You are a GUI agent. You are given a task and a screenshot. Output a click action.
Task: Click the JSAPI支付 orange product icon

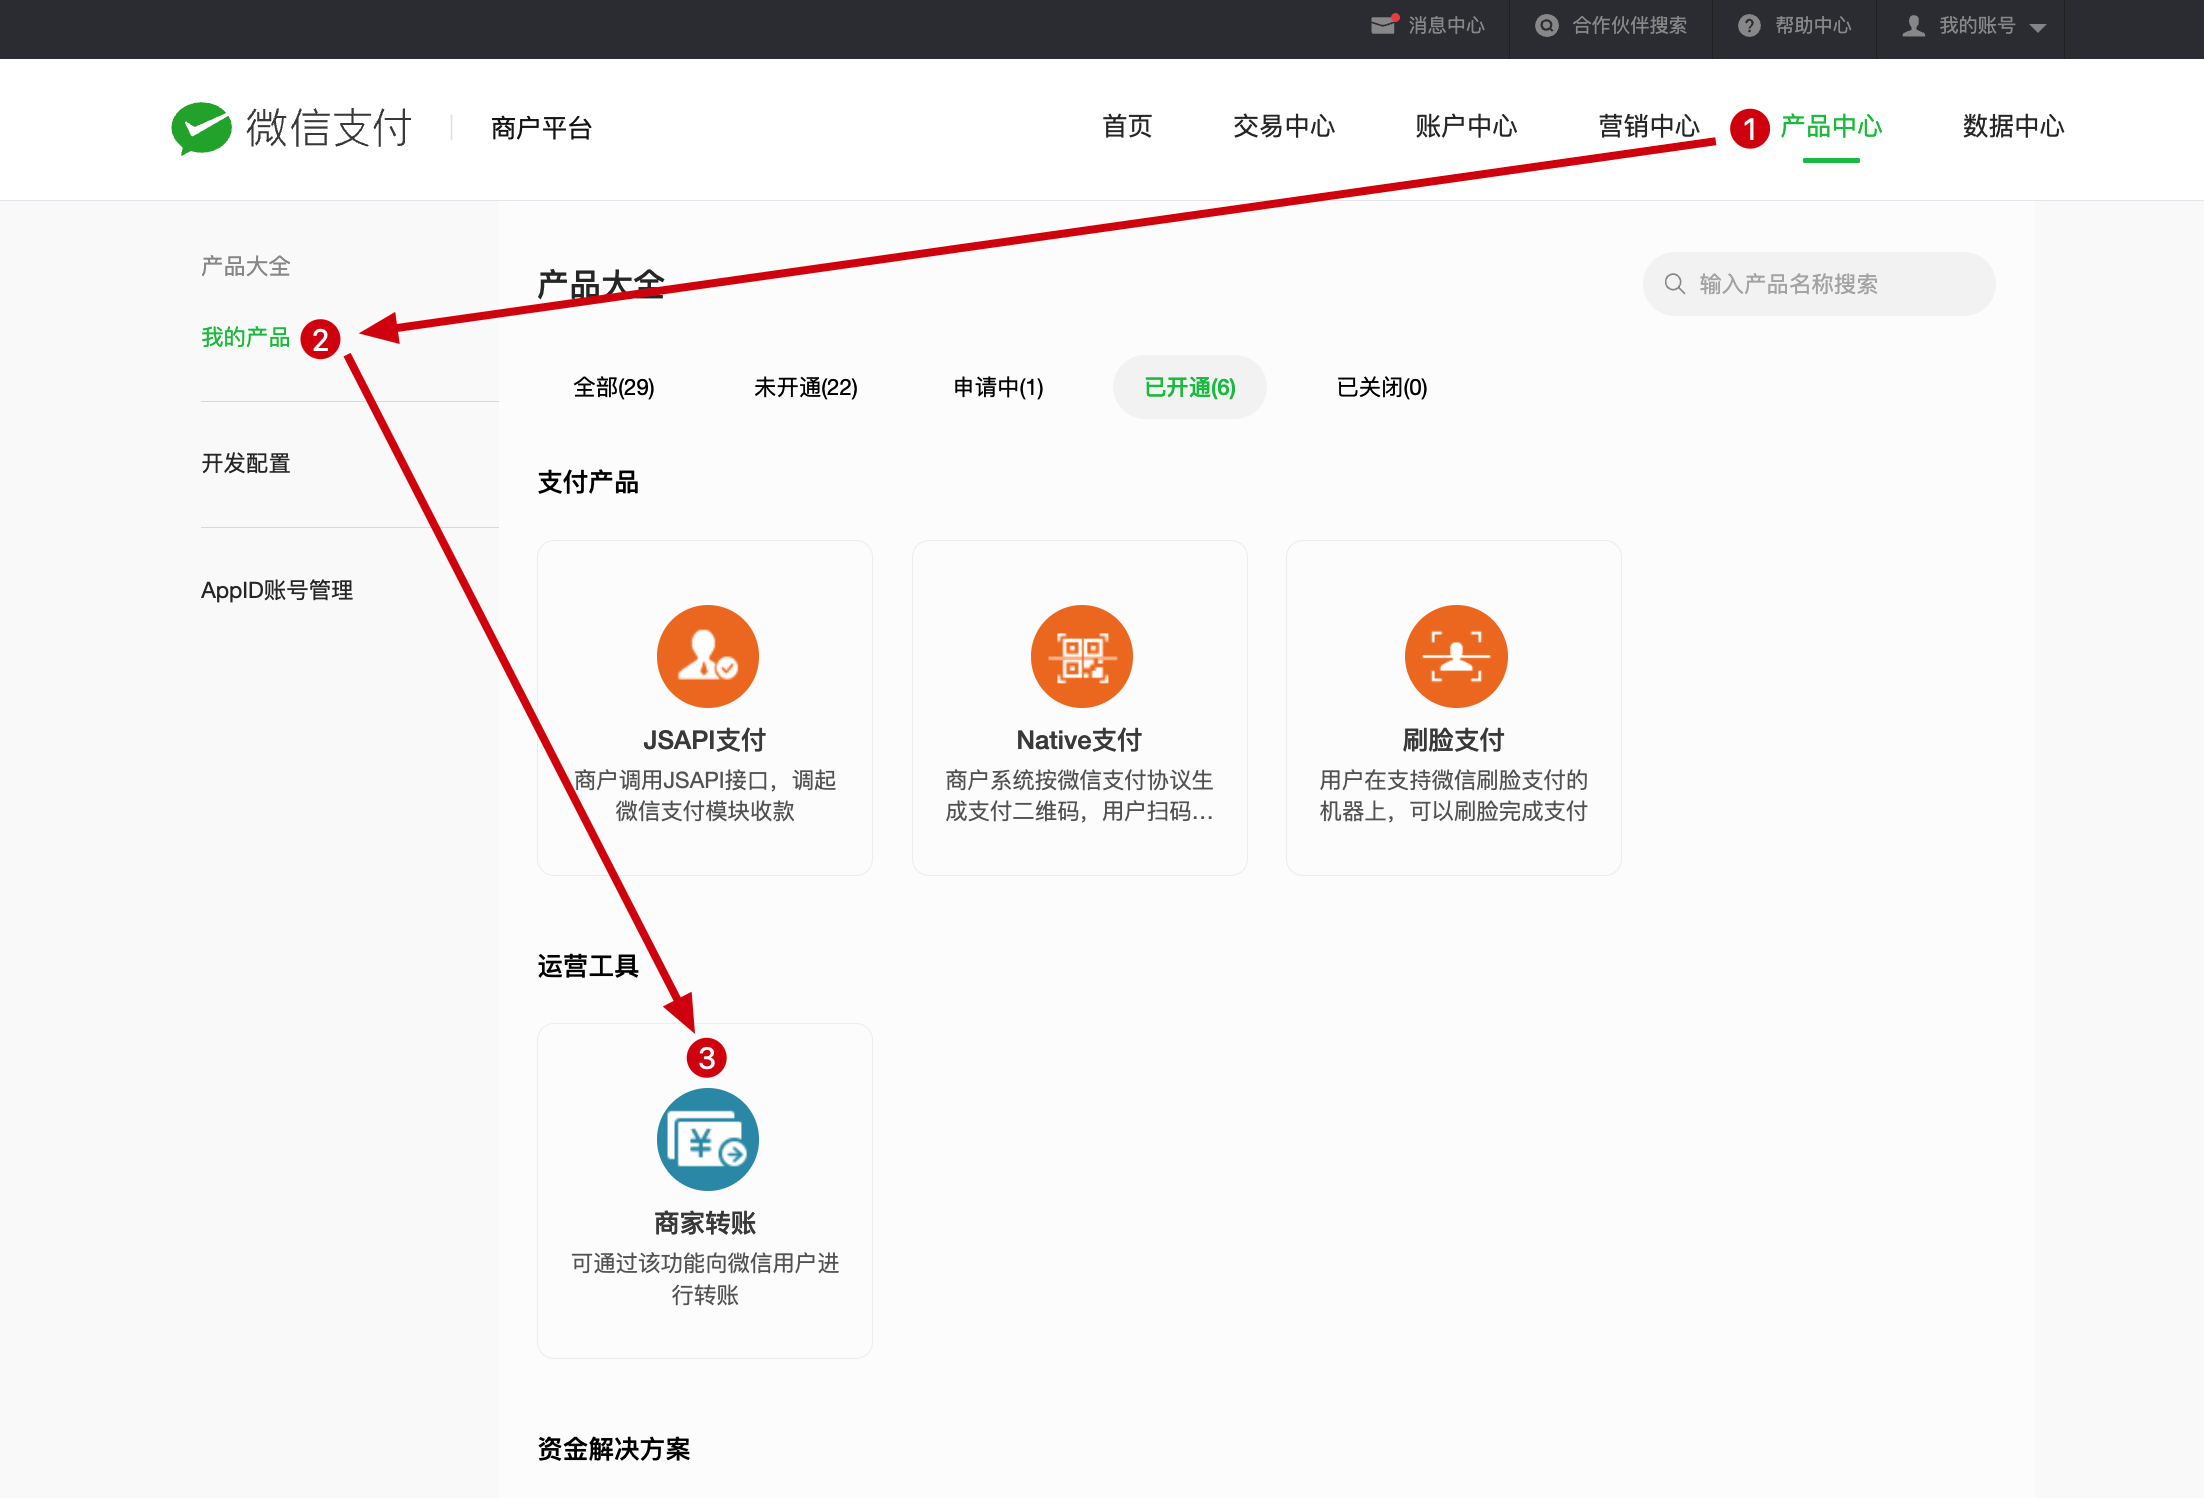pyautogui.click(x=708, y=656)
